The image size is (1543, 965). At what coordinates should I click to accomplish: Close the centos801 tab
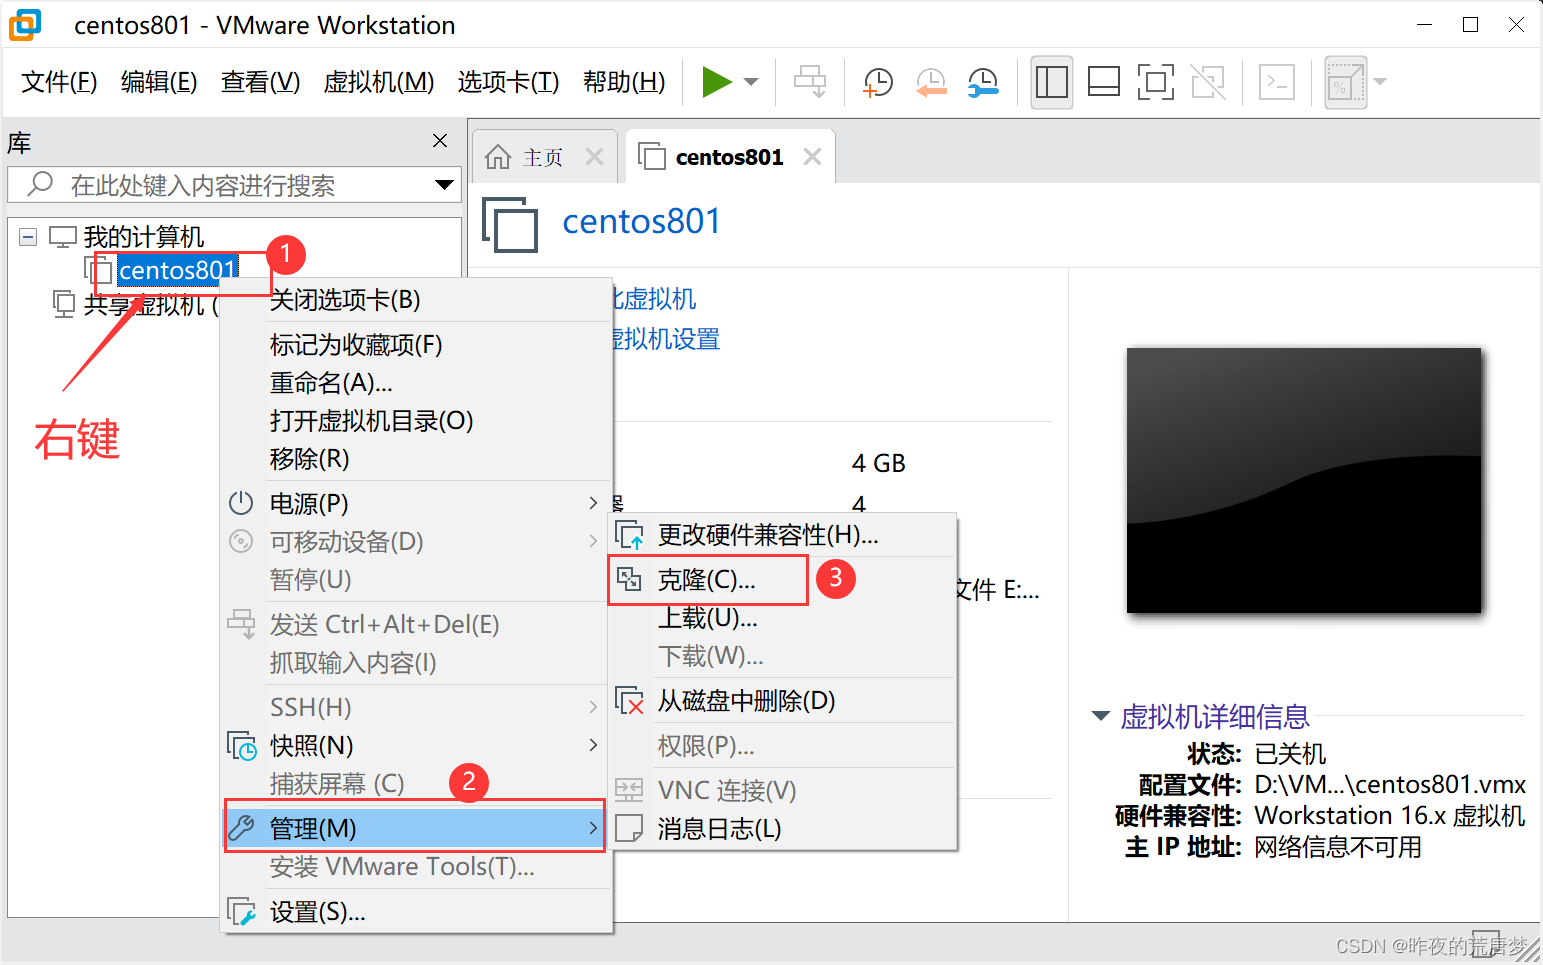click(x=812, y=157)
